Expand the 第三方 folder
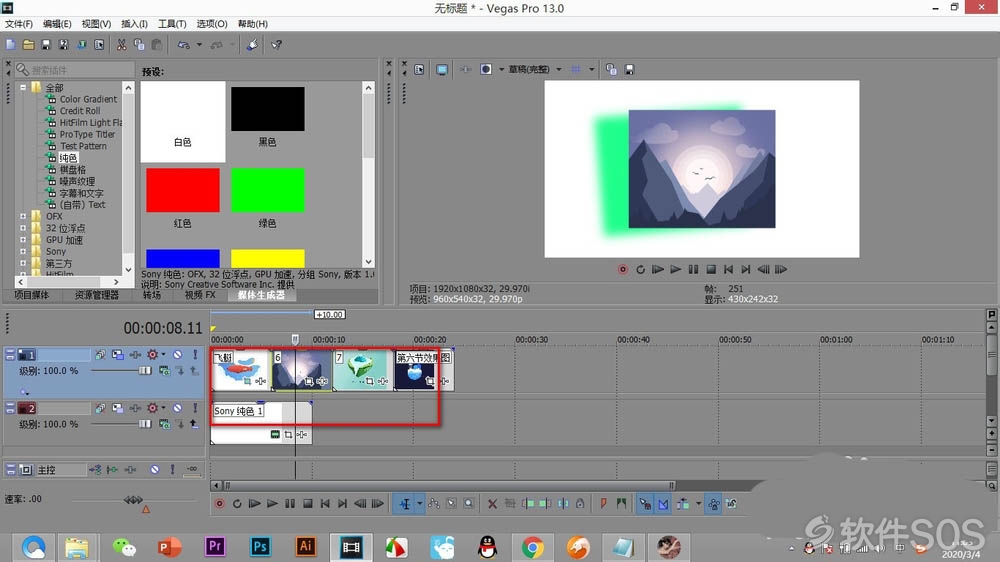This screenshot has width=1000, height=562. pos(23,263)
